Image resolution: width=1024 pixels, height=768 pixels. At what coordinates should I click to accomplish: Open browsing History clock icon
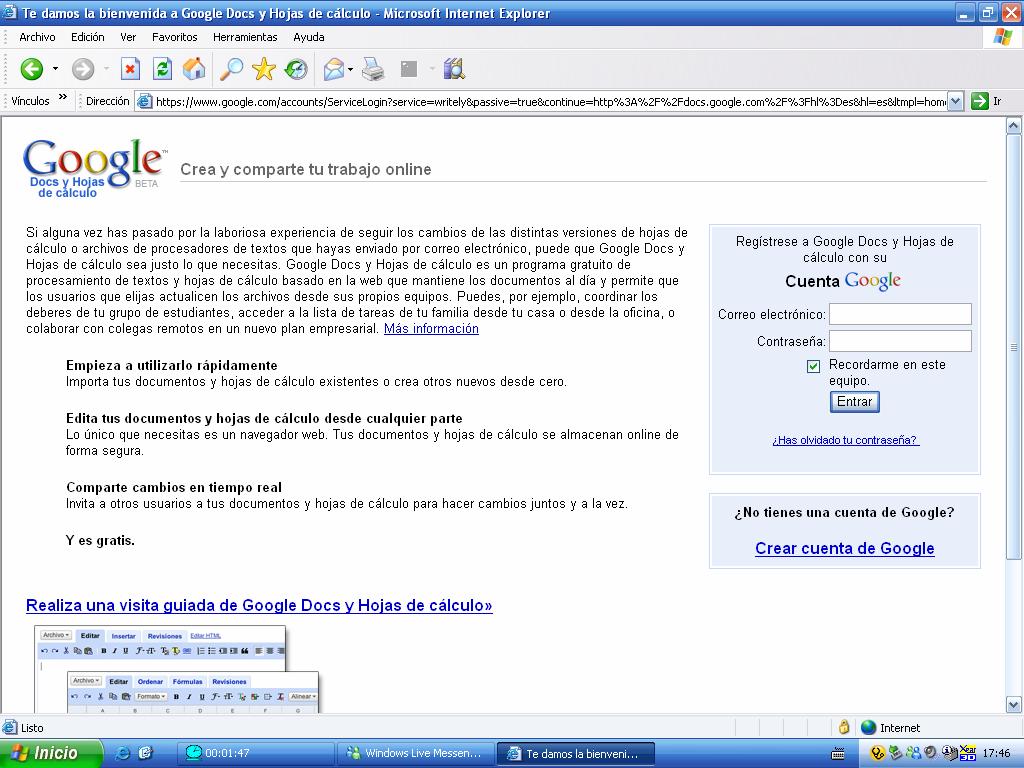[296, 69]
